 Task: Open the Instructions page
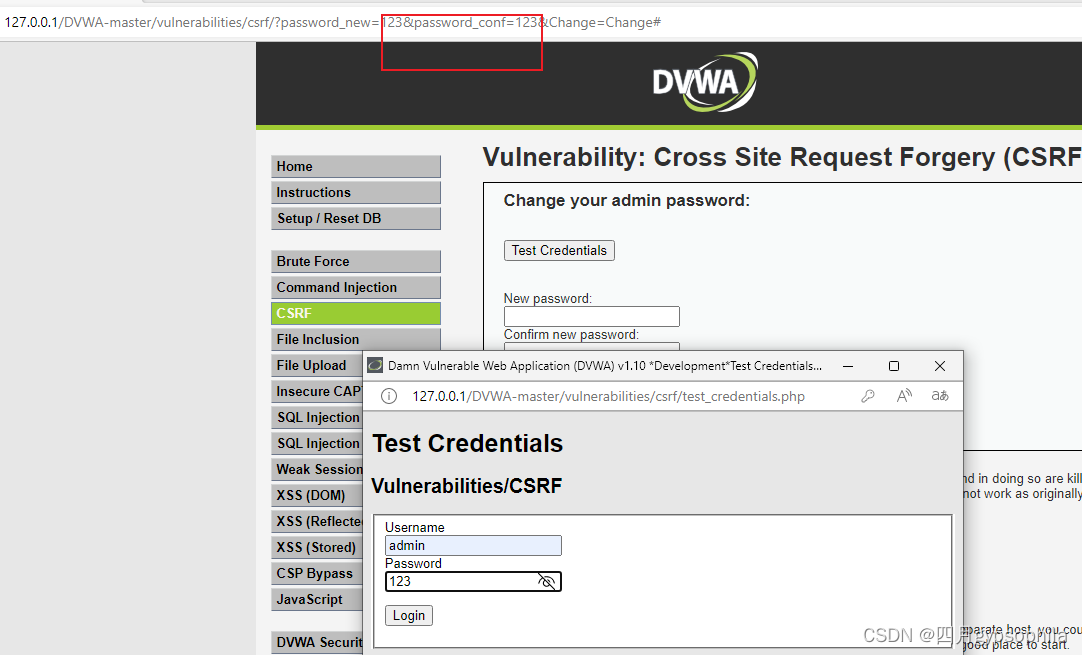tap(355, 193)
